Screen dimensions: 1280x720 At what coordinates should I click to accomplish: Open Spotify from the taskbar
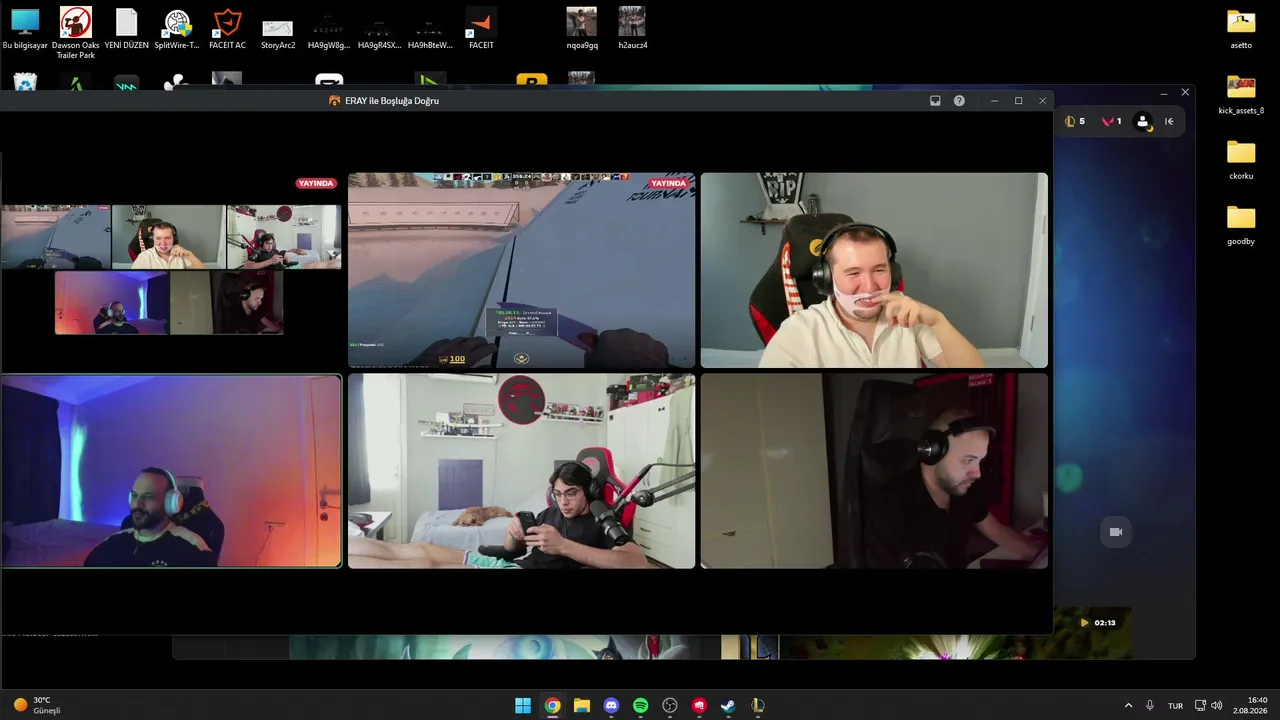point(641,706)
